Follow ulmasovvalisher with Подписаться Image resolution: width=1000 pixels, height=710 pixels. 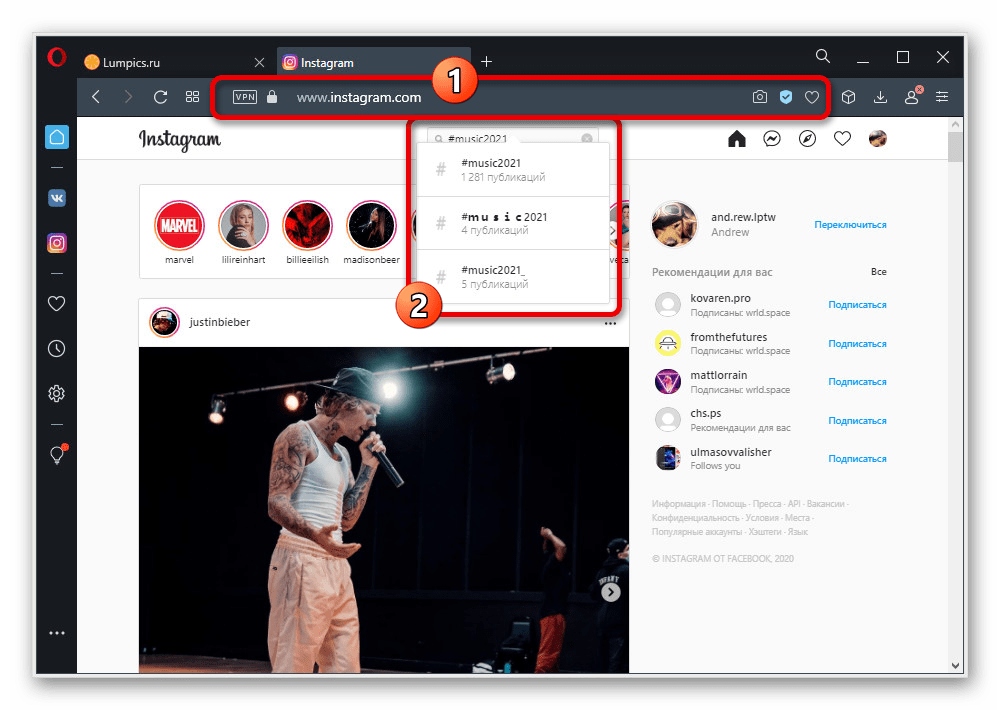pos(857,459)
